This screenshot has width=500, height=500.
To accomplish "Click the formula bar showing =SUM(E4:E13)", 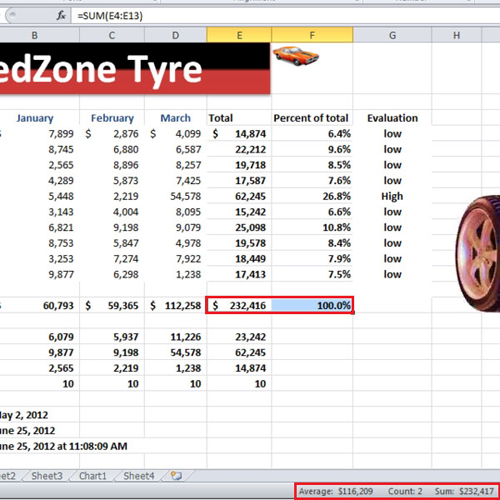I will click(285, 16).
